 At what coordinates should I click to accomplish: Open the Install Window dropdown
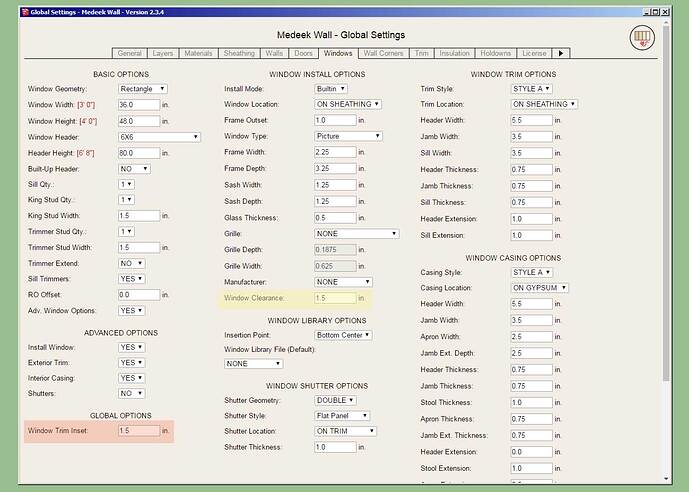[x=131, y=347]
